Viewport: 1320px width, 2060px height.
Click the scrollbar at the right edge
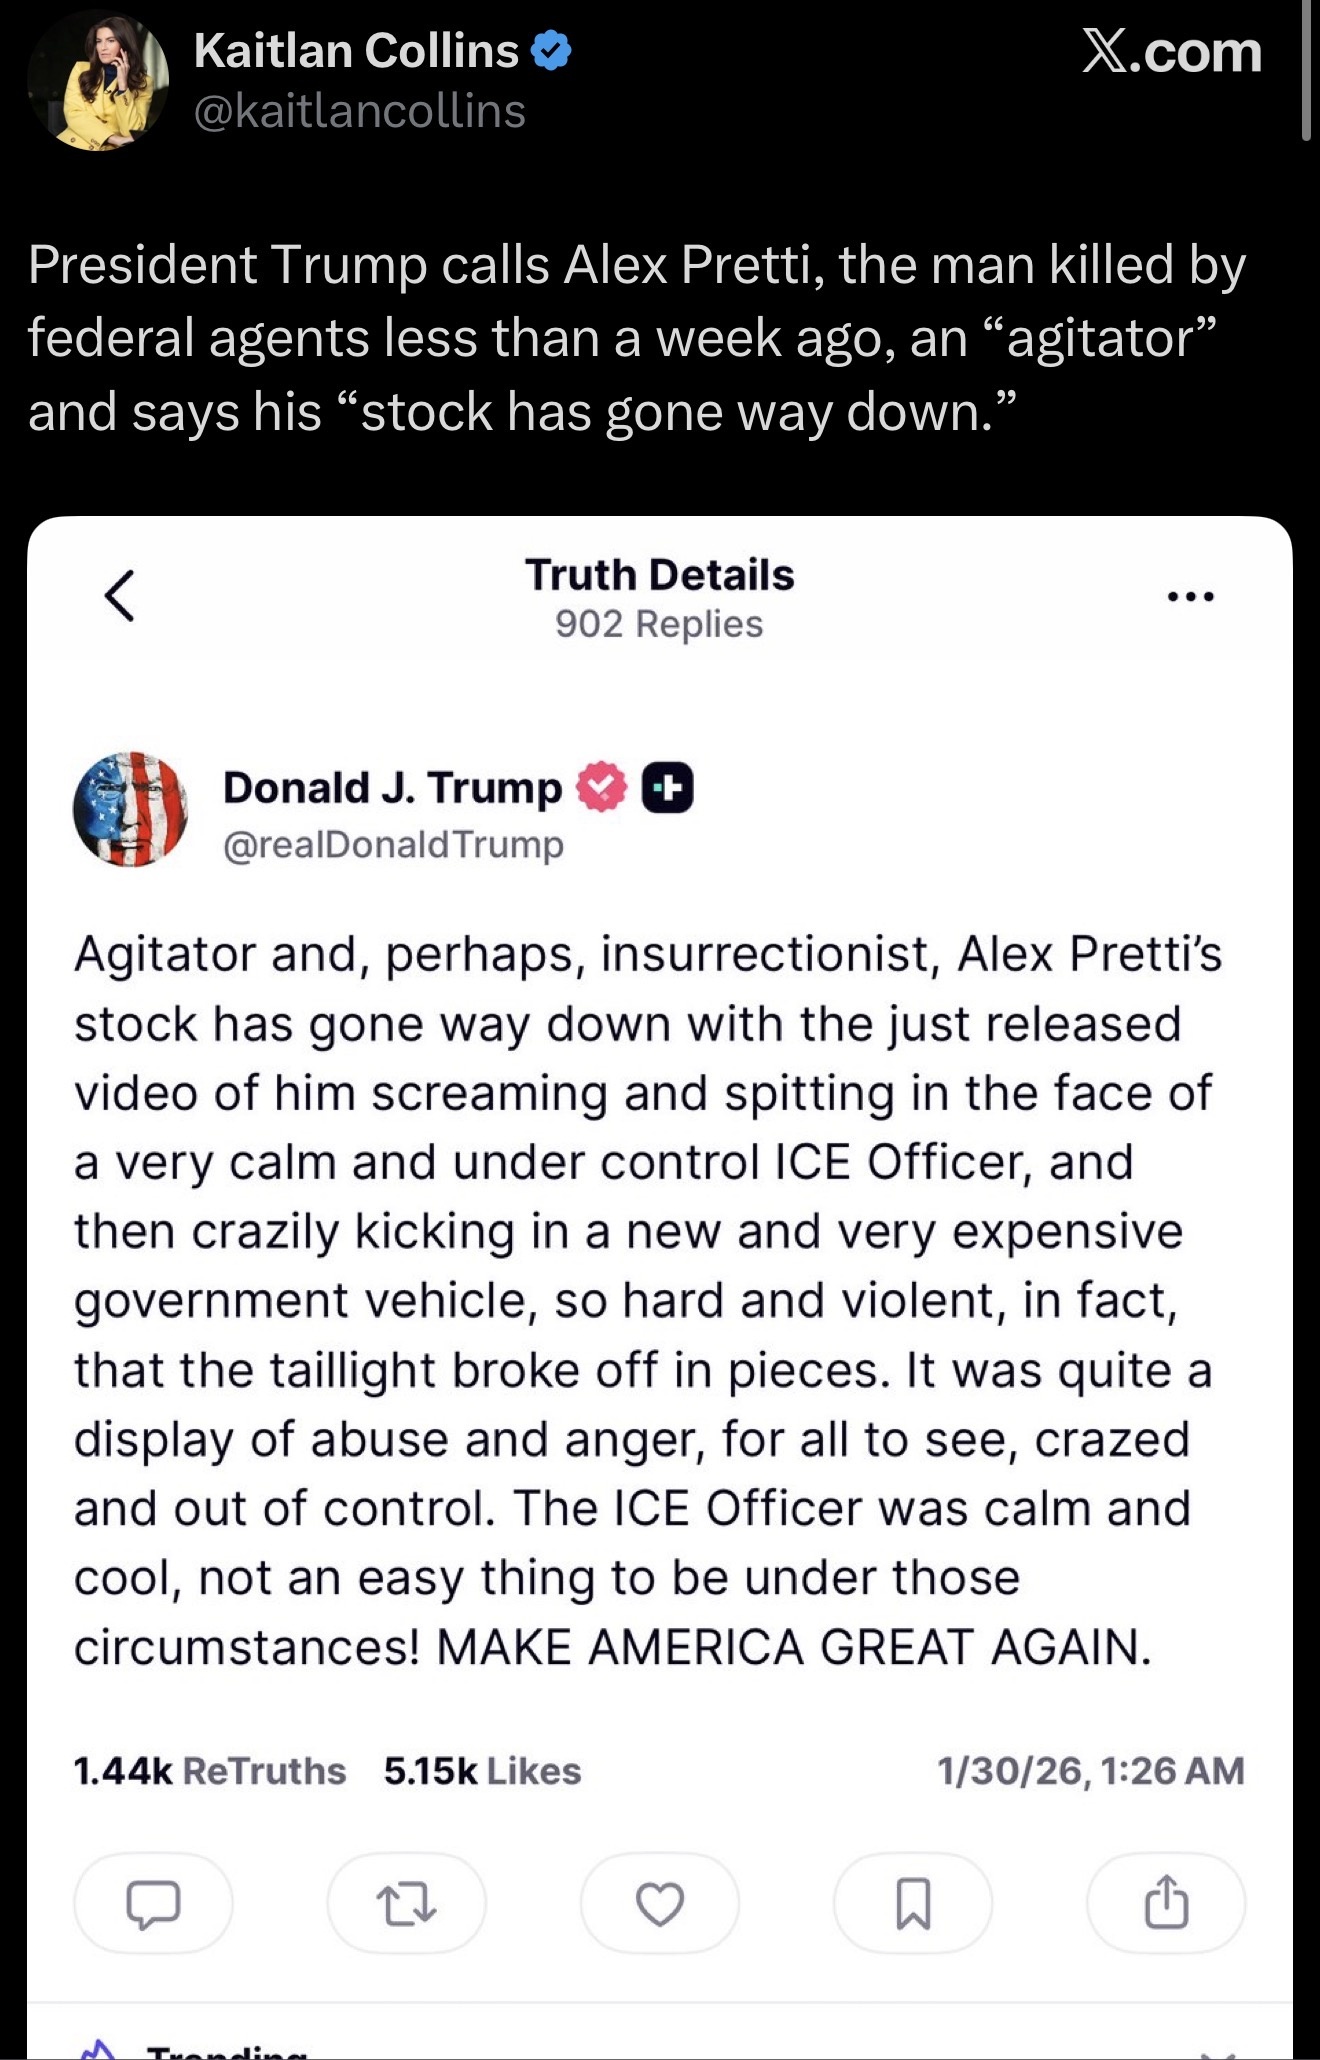1306,70
